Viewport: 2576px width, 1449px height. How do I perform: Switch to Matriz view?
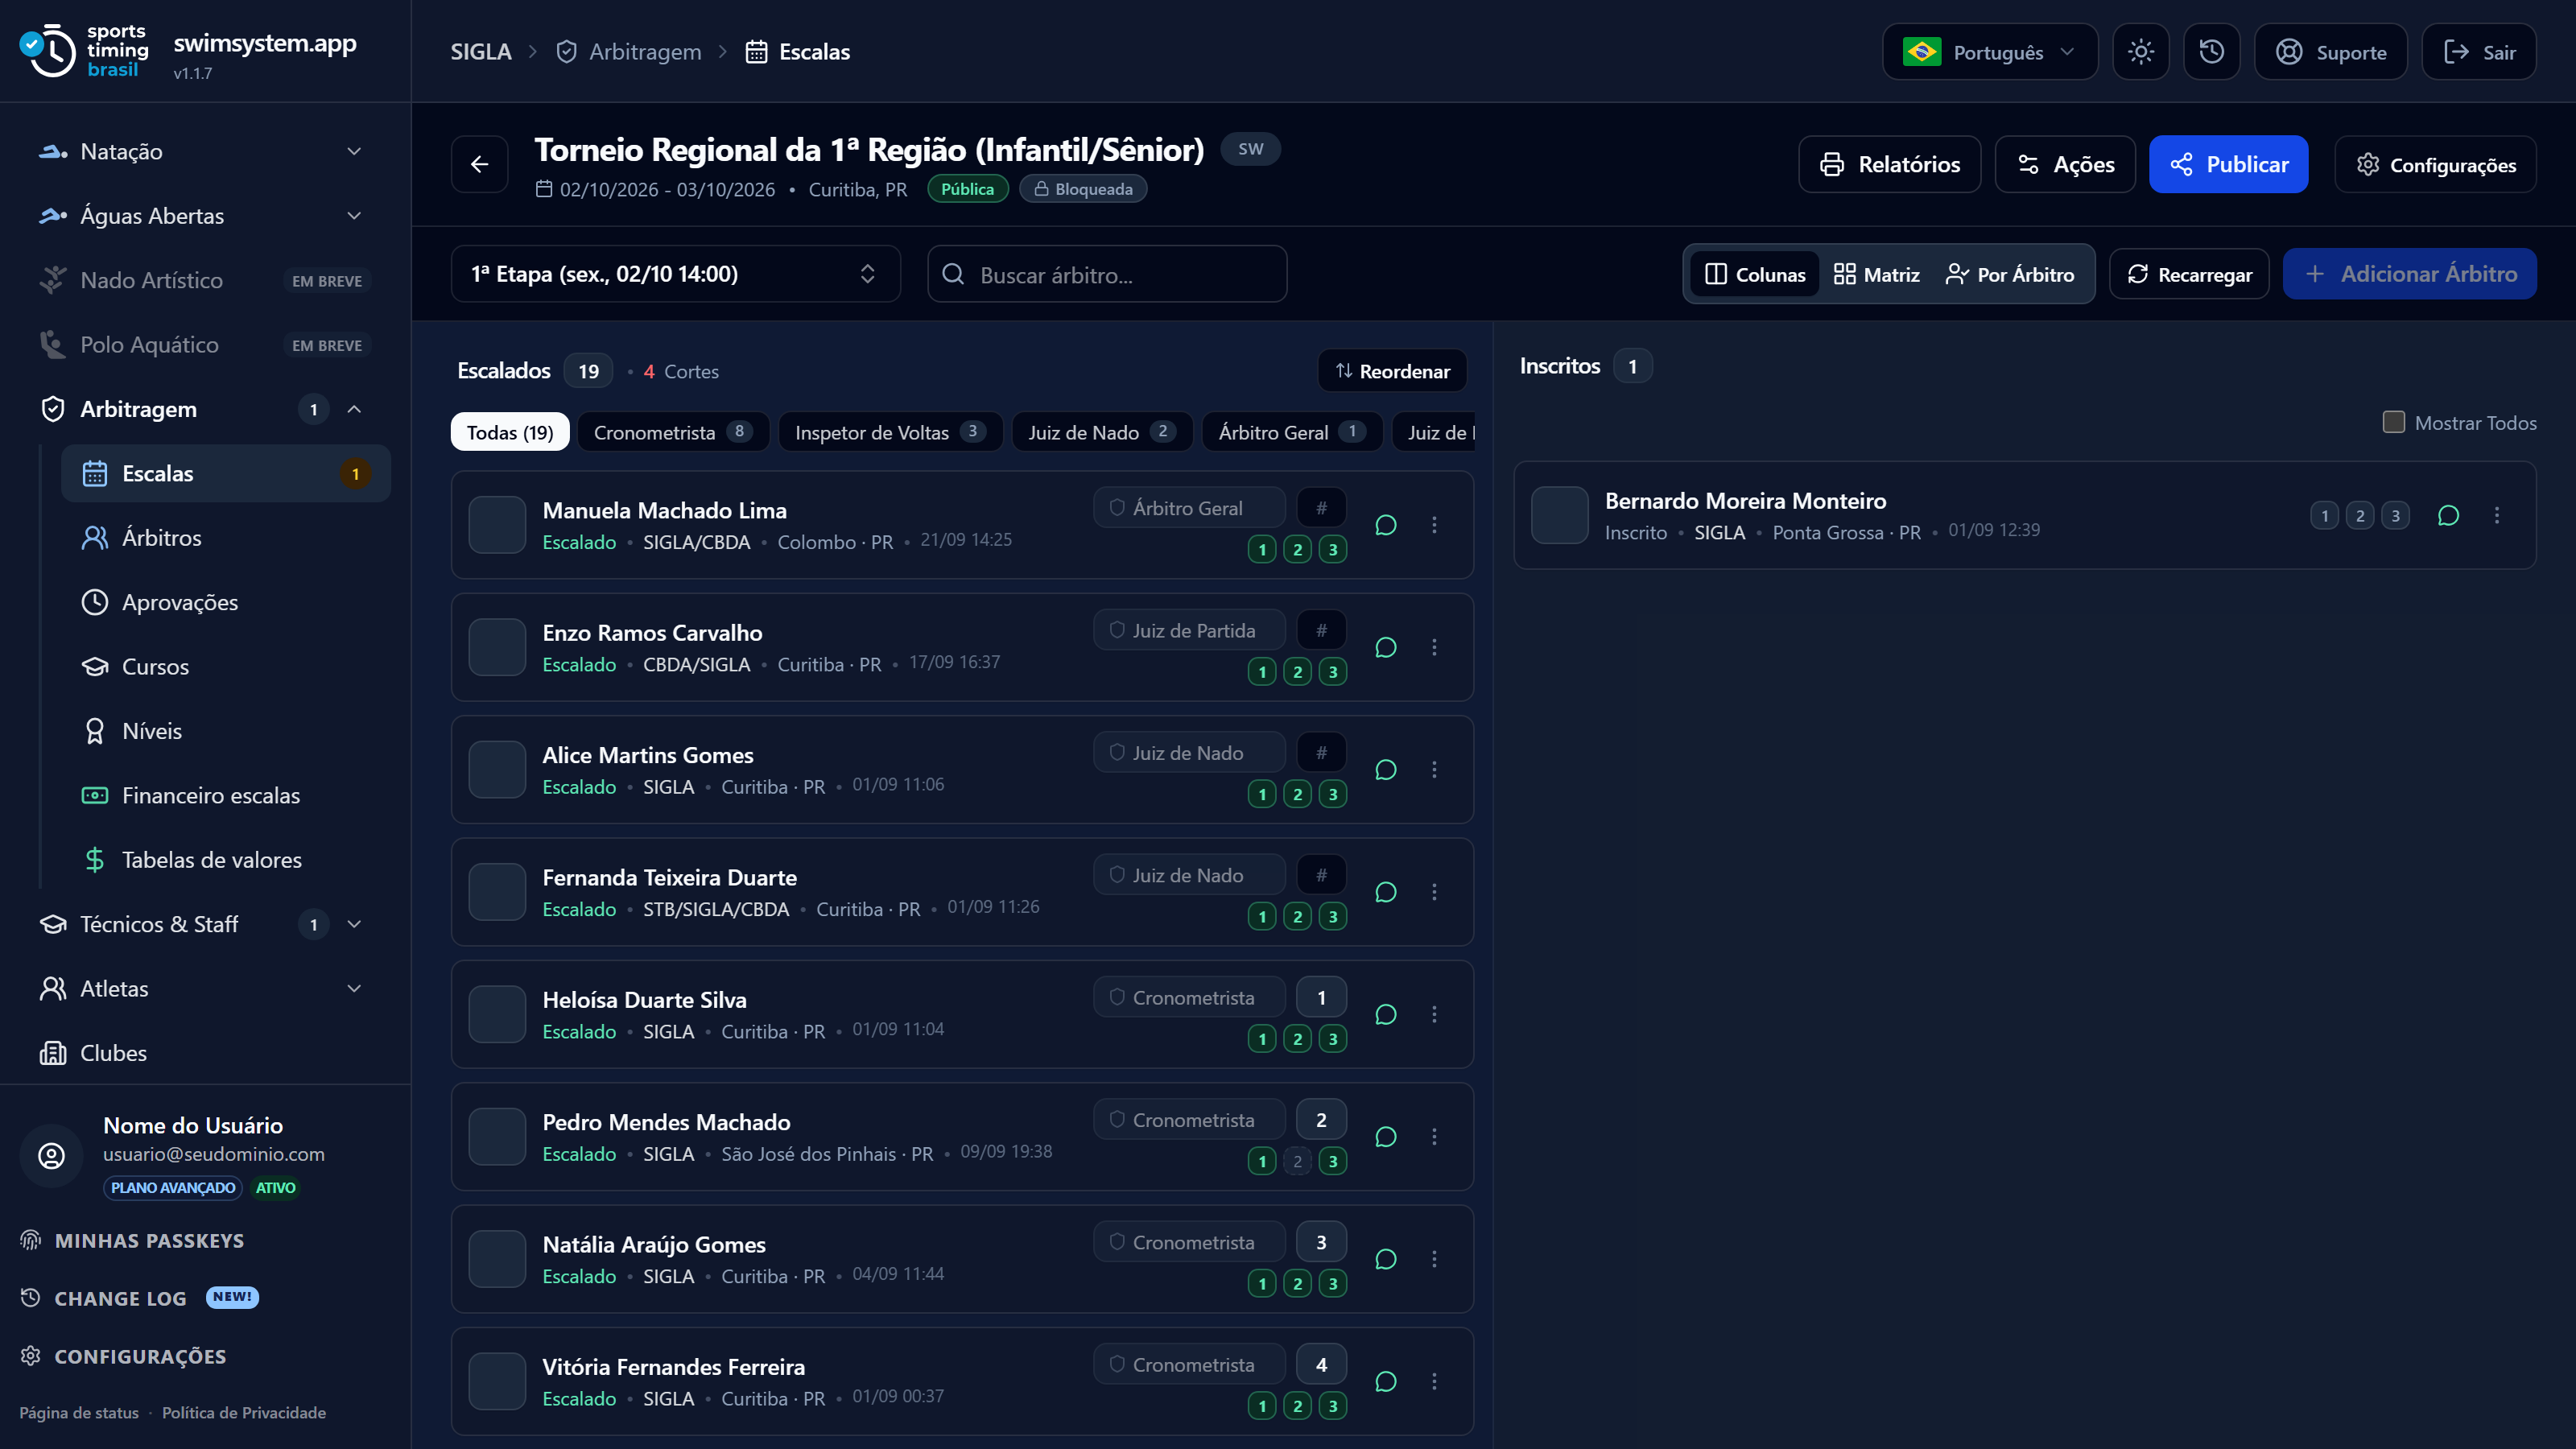click(1876, 274)
